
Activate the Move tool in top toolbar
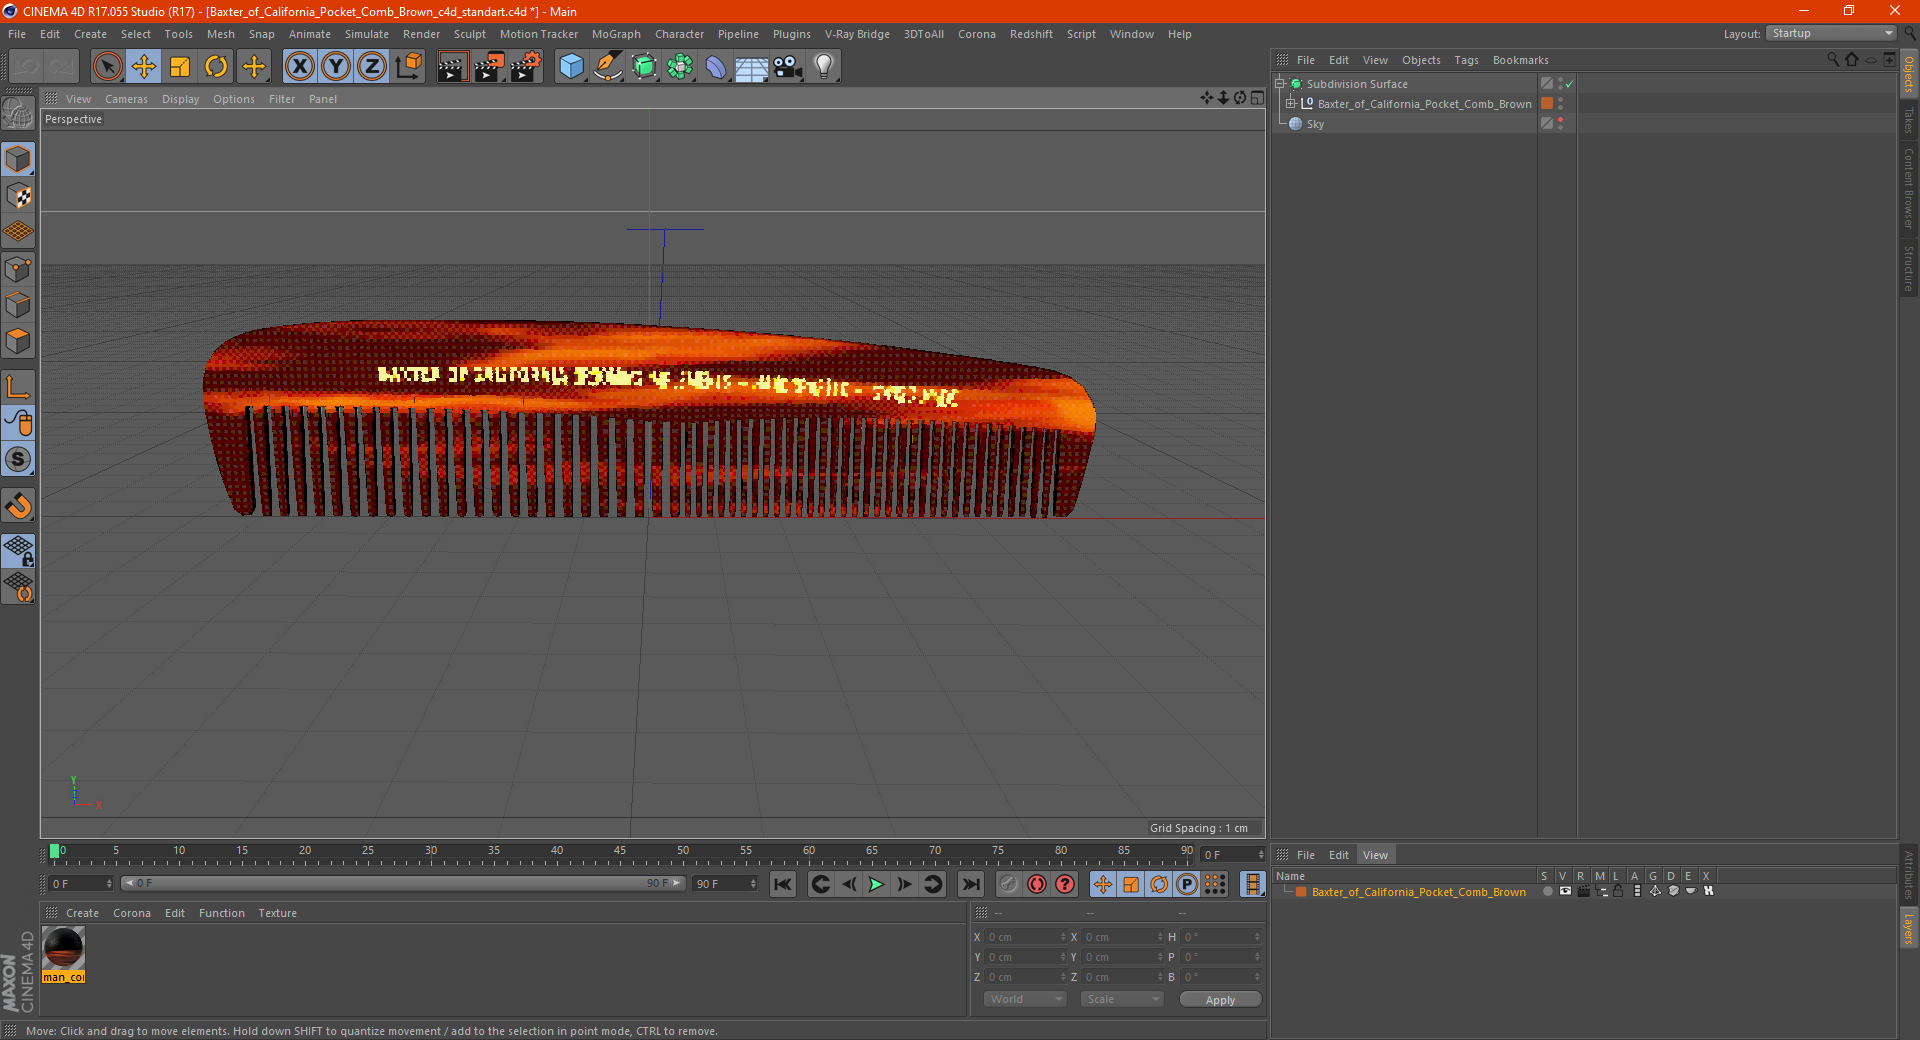pos(144,67)
